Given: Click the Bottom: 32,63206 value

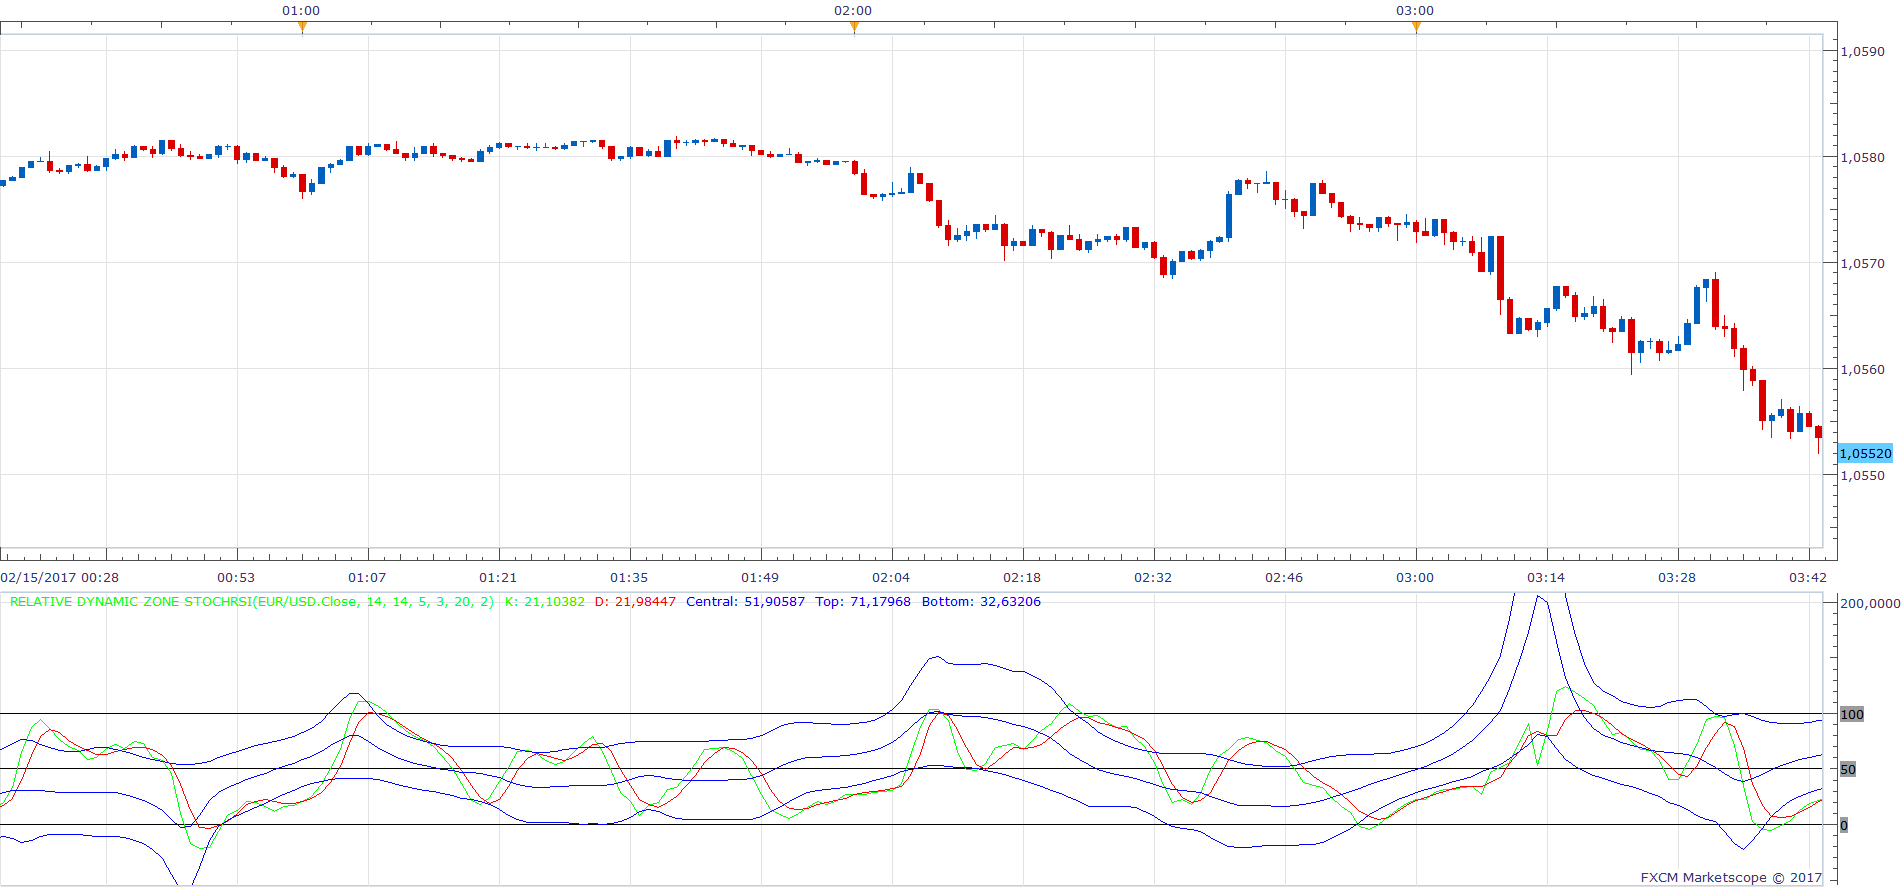Looking at the screenshot, I should pyautogui.click(x=981, y=602).
